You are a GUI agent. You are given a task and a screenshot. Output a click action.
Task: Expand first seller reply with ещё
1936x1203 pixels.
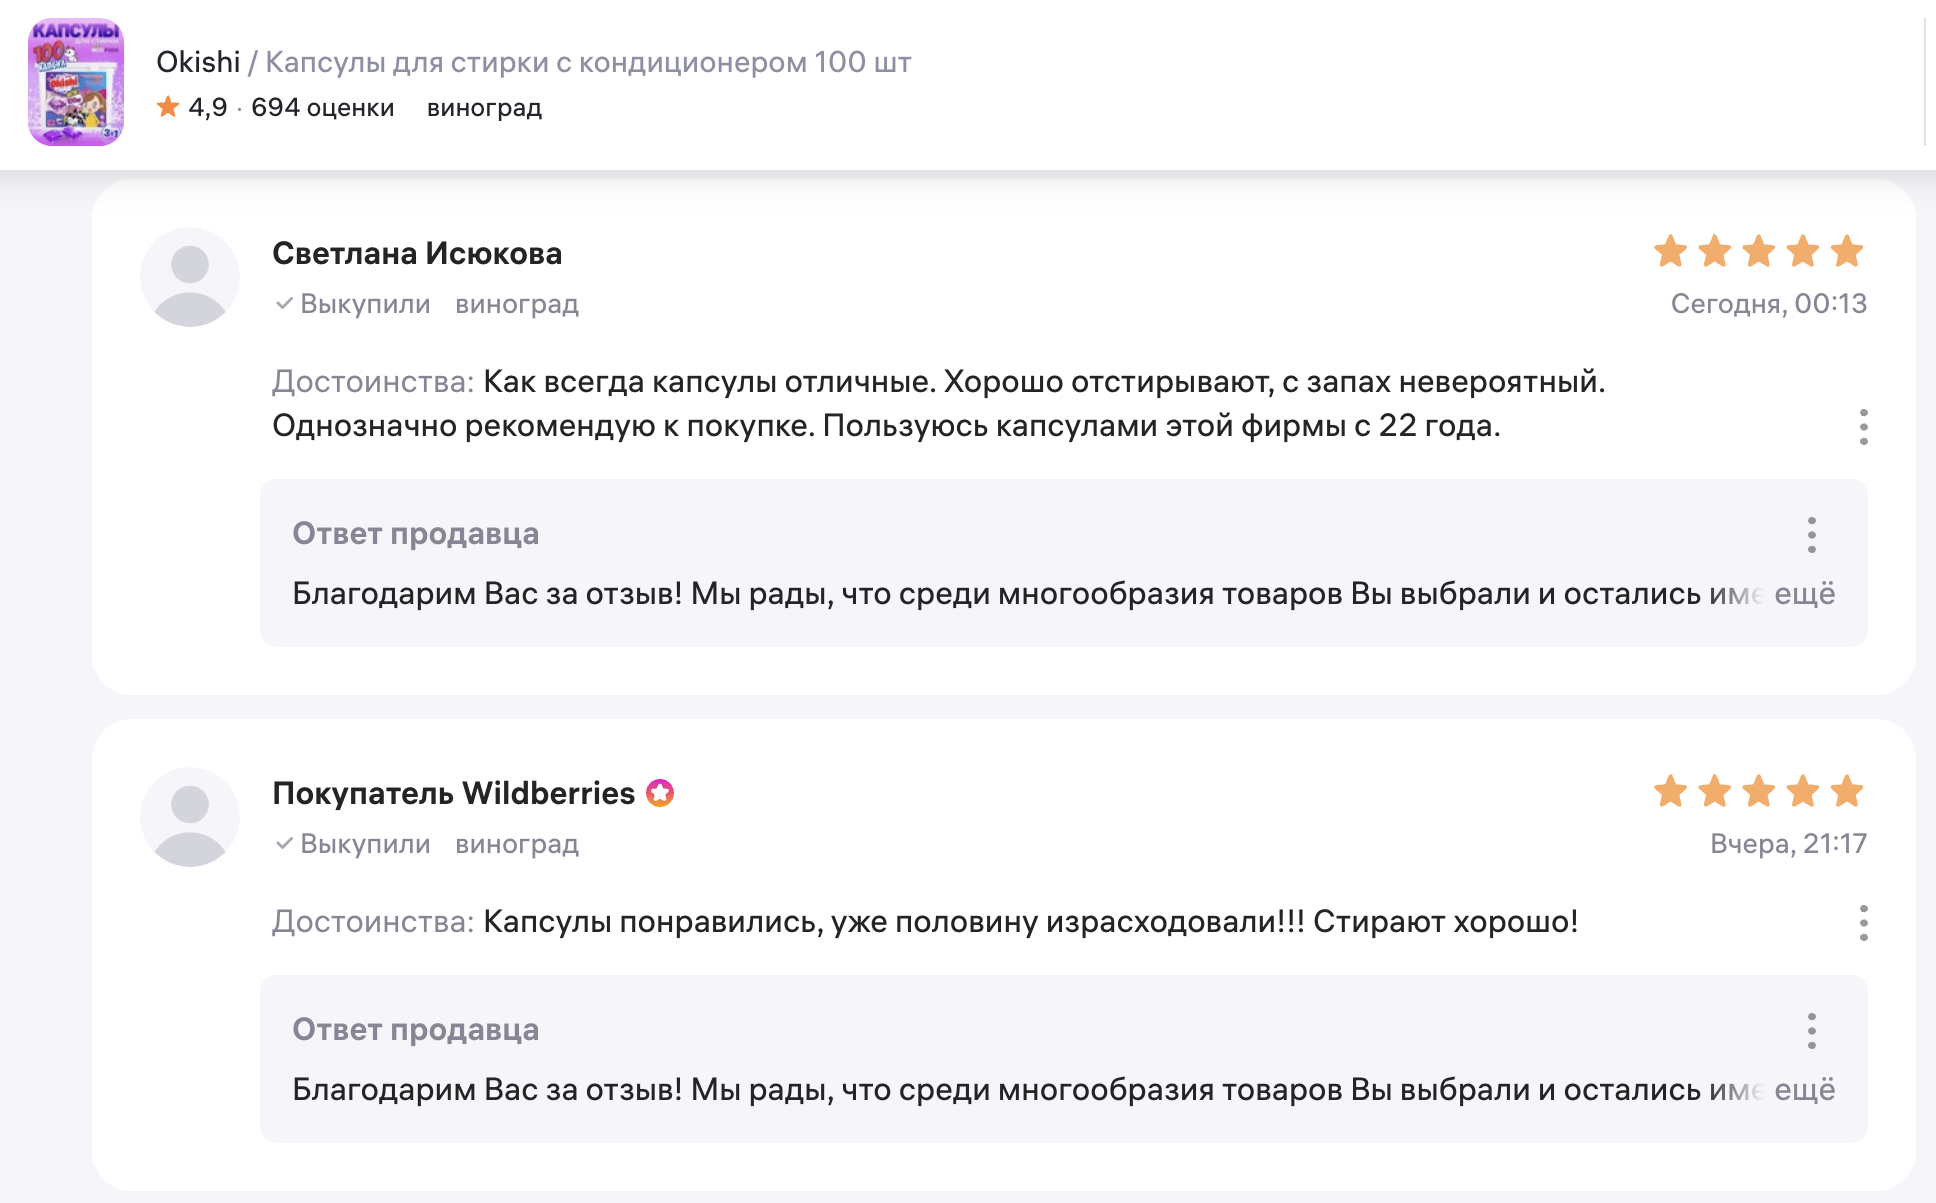tap(1804, 594)
